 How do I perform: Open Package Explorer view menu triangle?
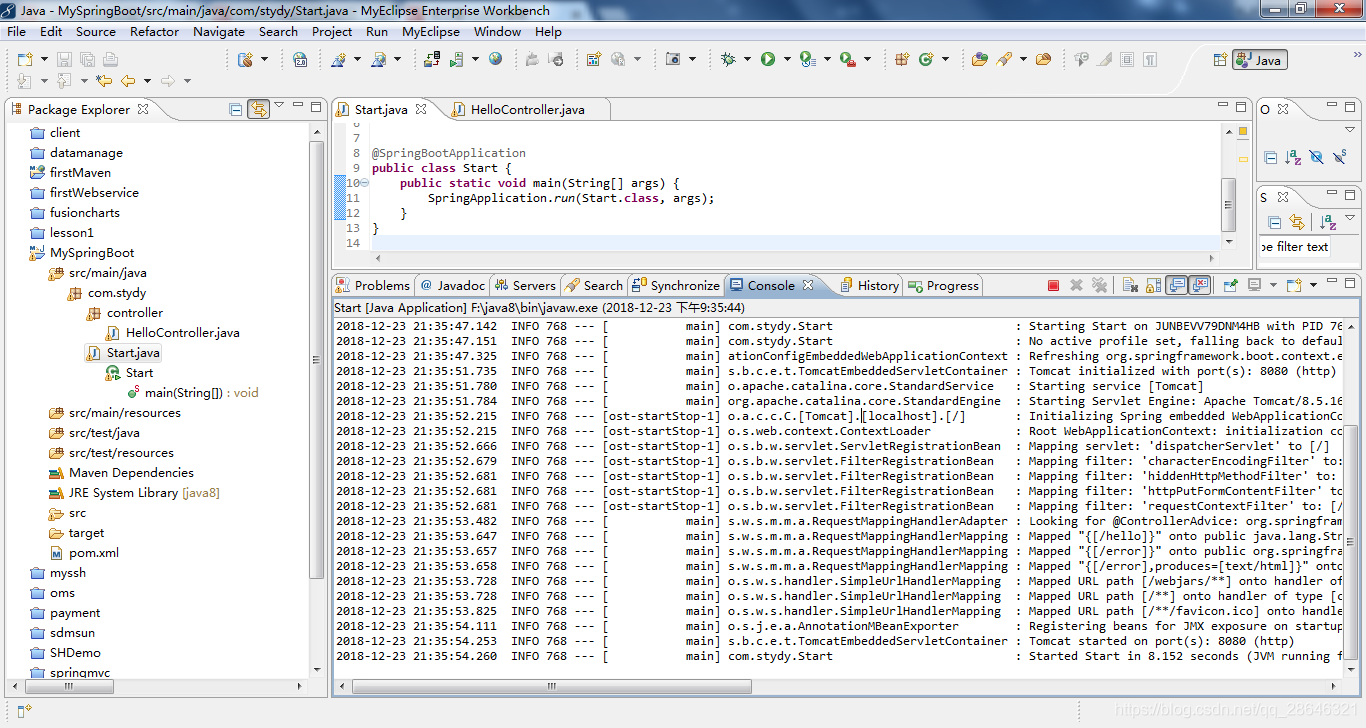pos(280,105)
